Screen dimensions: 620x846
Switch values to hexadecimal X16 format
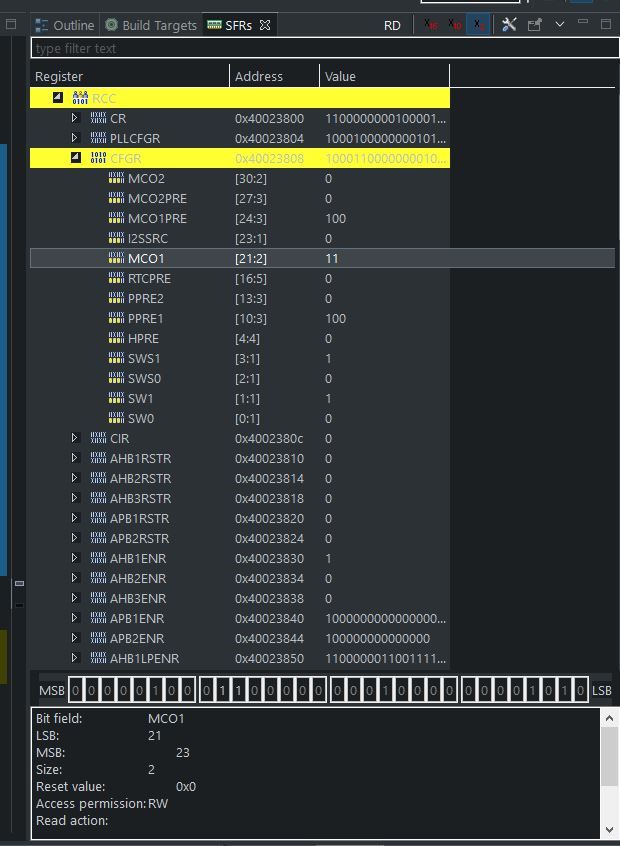coord(431,25)
